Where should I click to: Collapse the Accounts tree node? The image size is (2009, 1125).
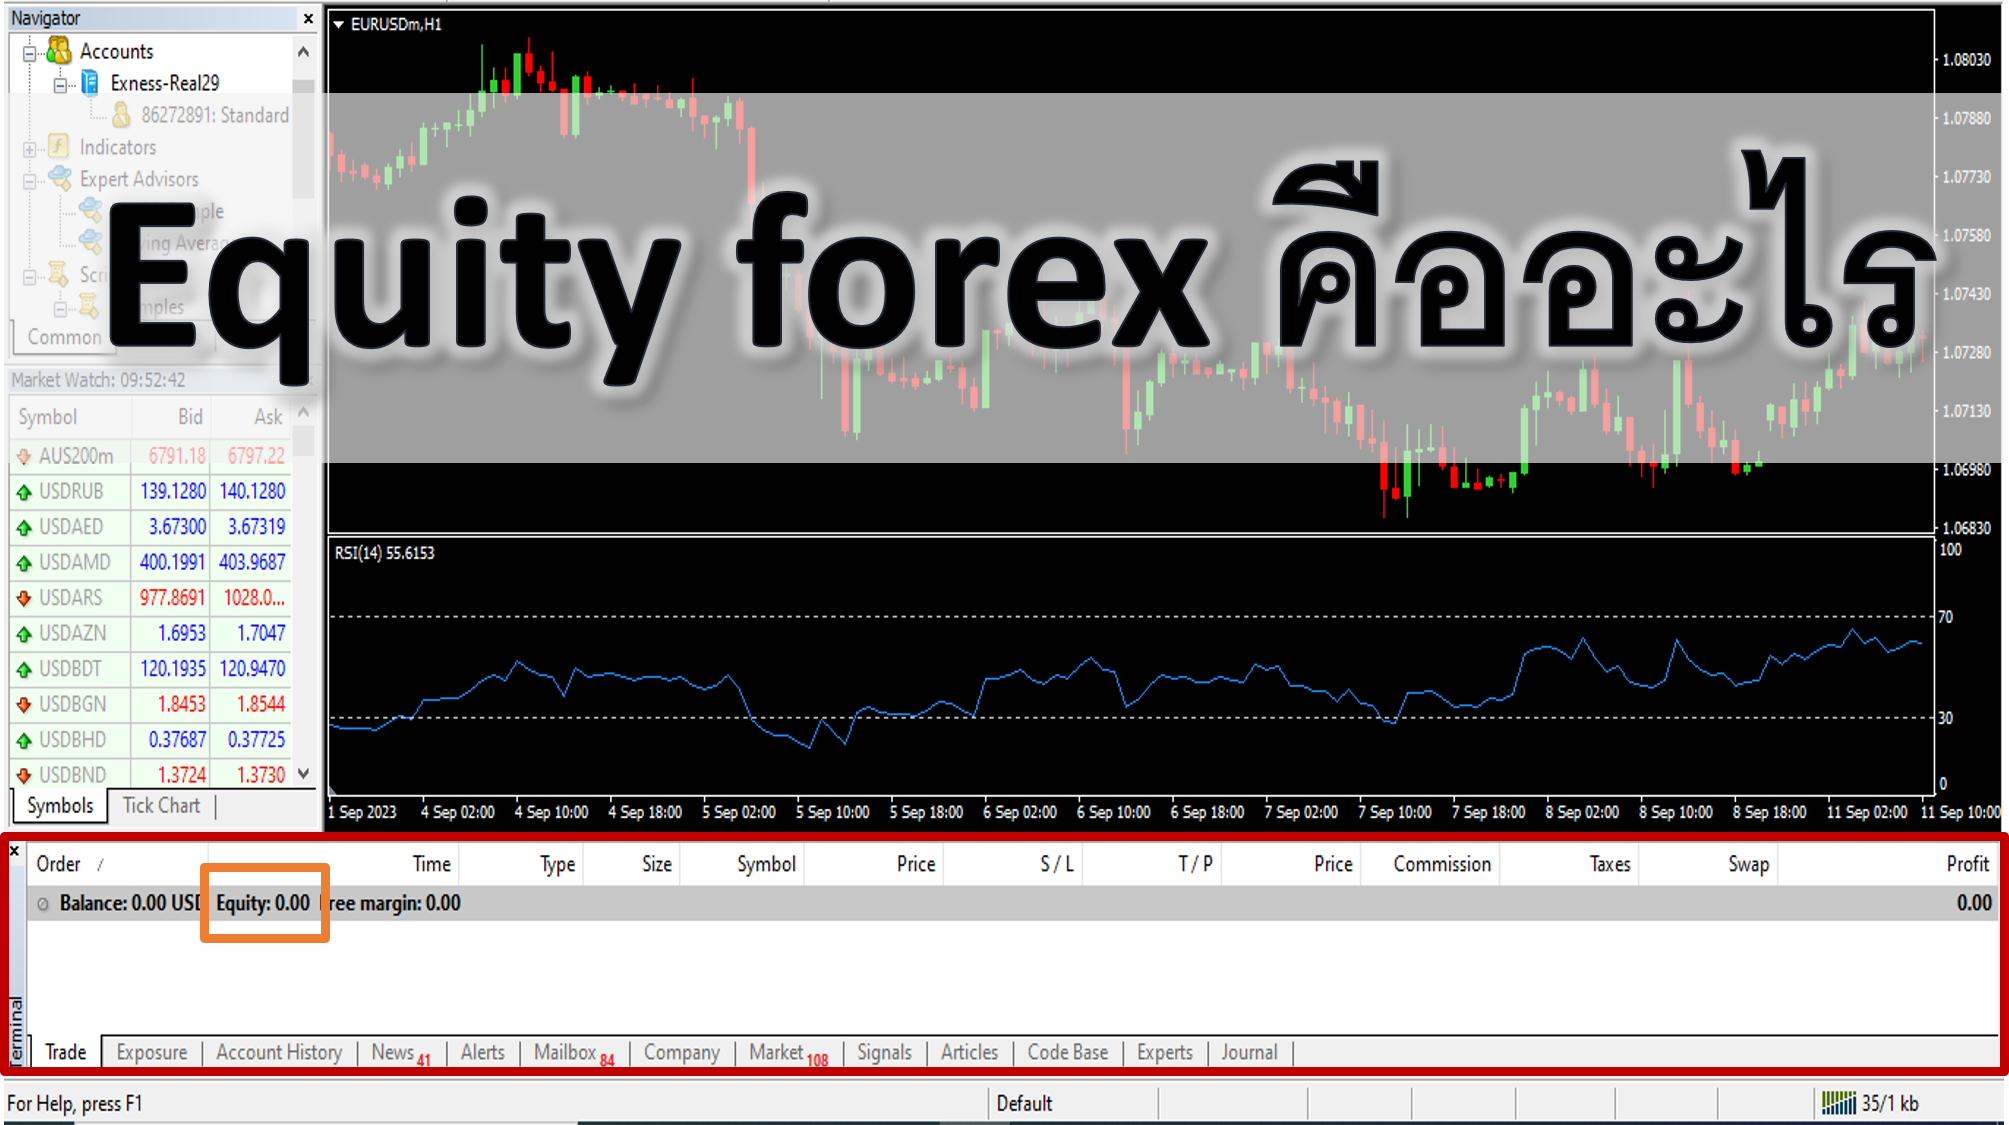[x=30, y=53]
